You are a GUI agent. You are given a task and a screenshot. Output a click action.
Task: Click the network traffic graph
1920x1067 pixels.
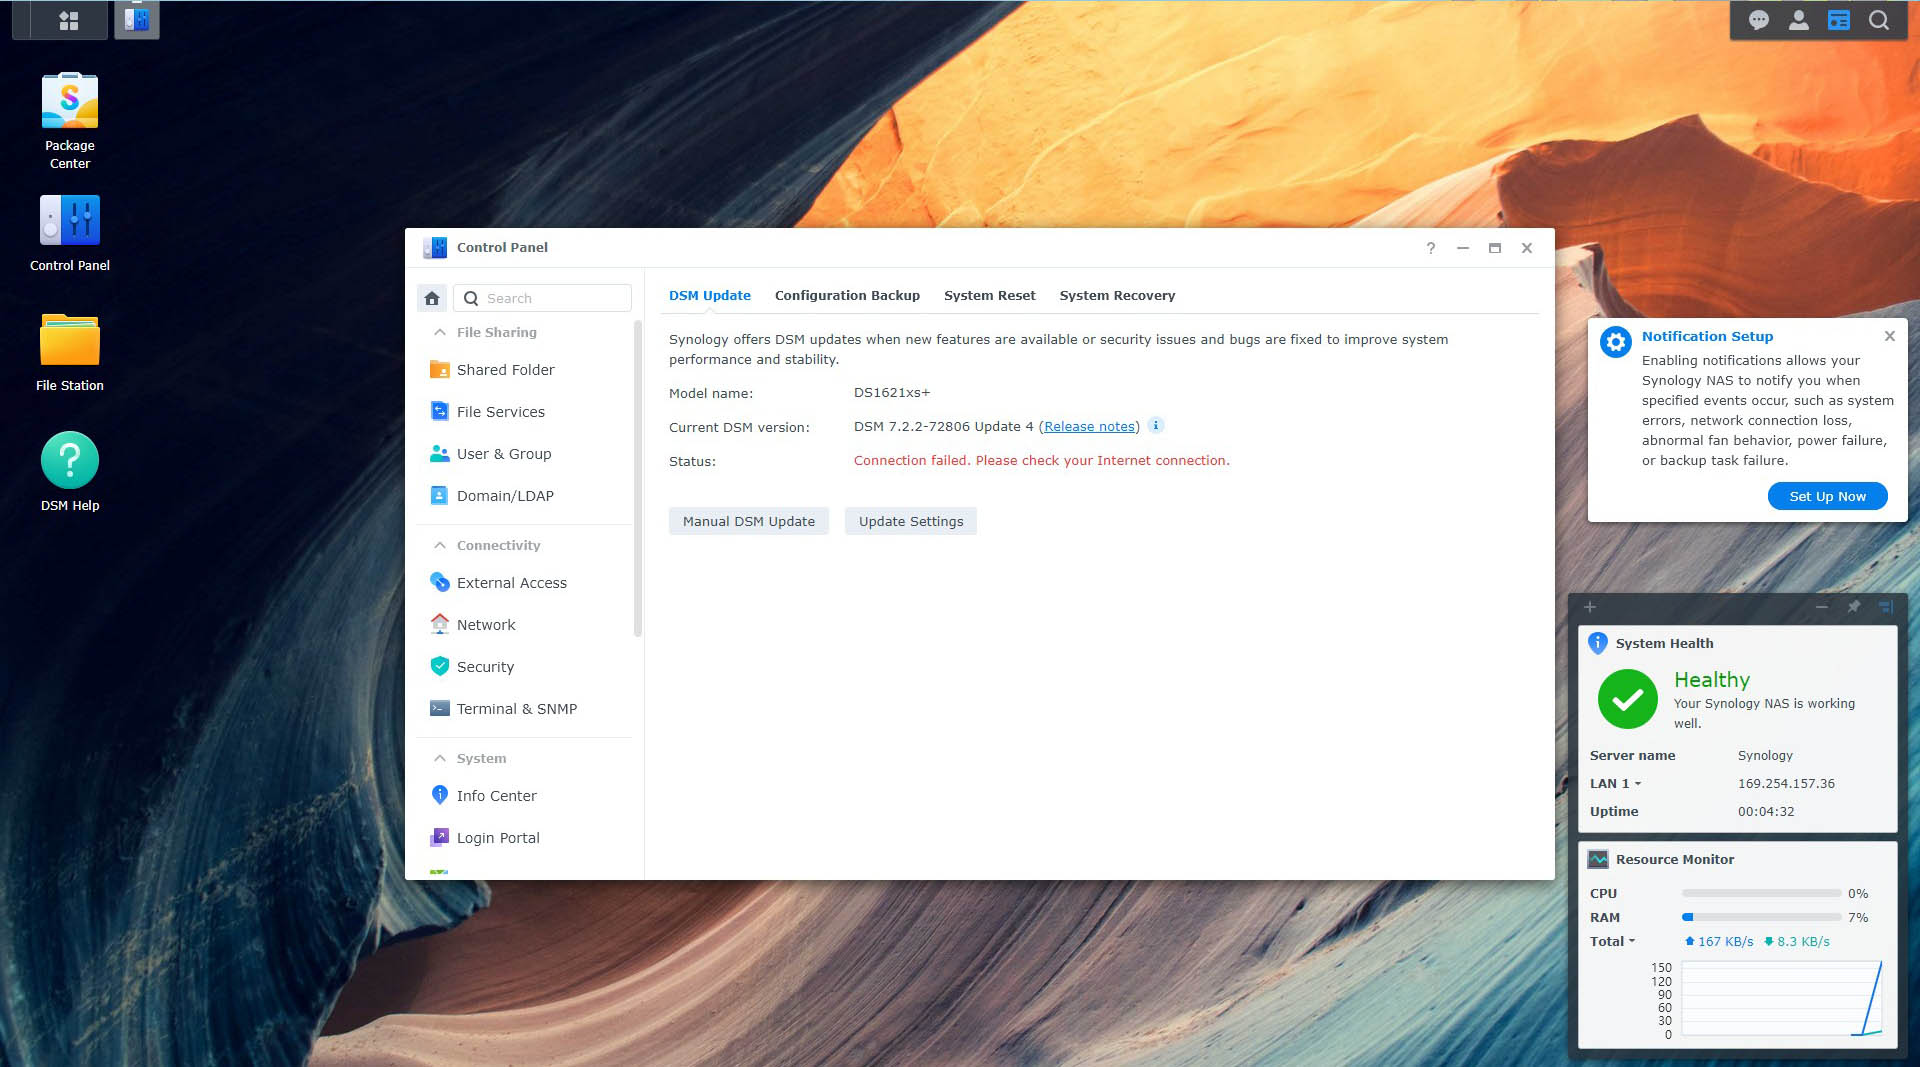pyautogui.click(x=1782, y=999)
